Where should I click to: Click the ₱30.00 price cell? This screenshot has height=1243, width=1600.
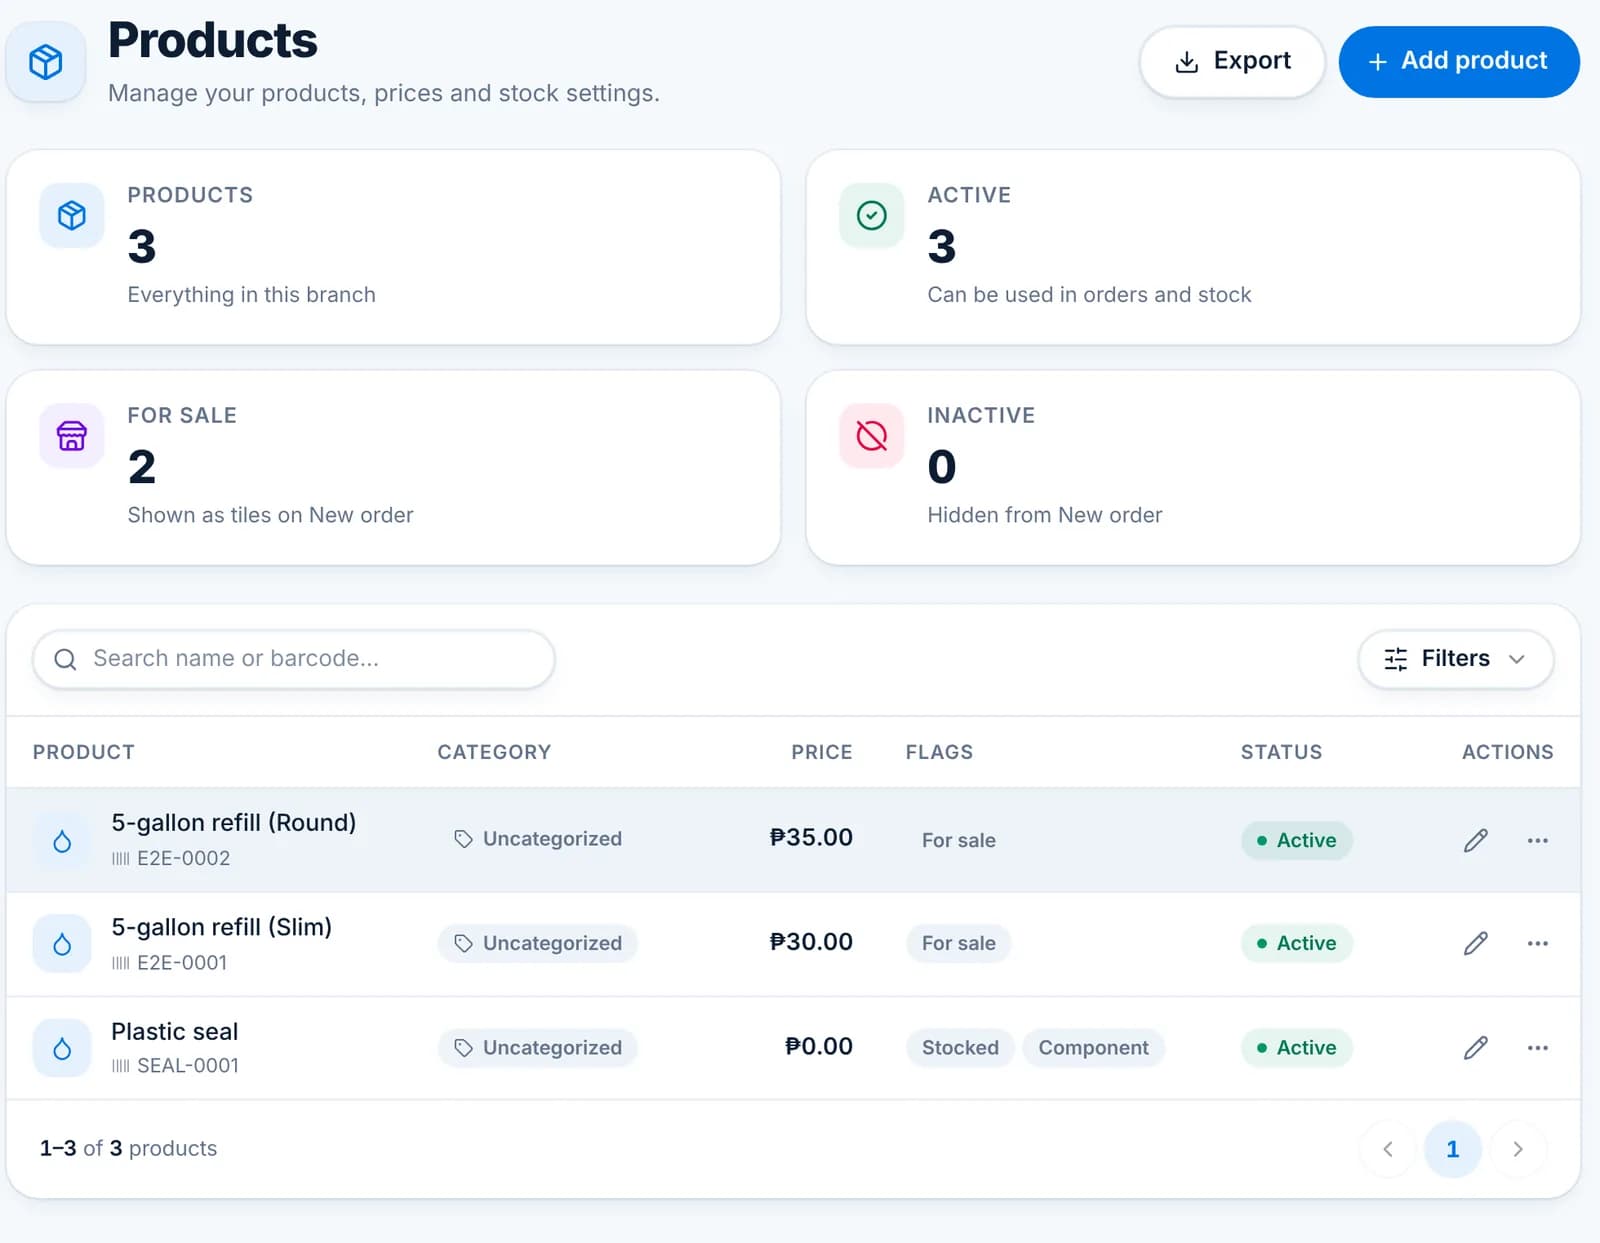(811, 941)
